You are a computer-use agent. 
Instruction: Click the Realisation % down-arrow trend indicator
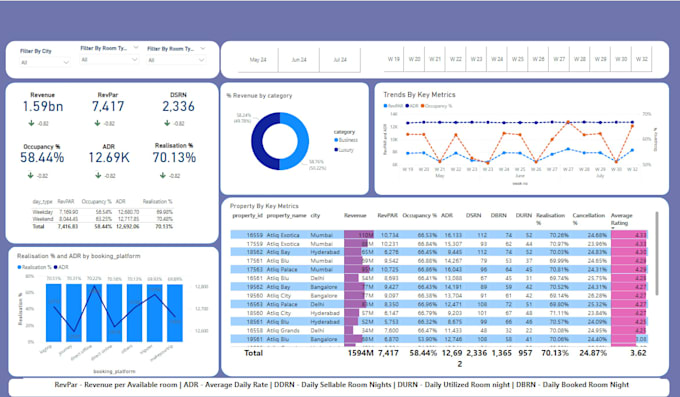click(x=163, y=175)
